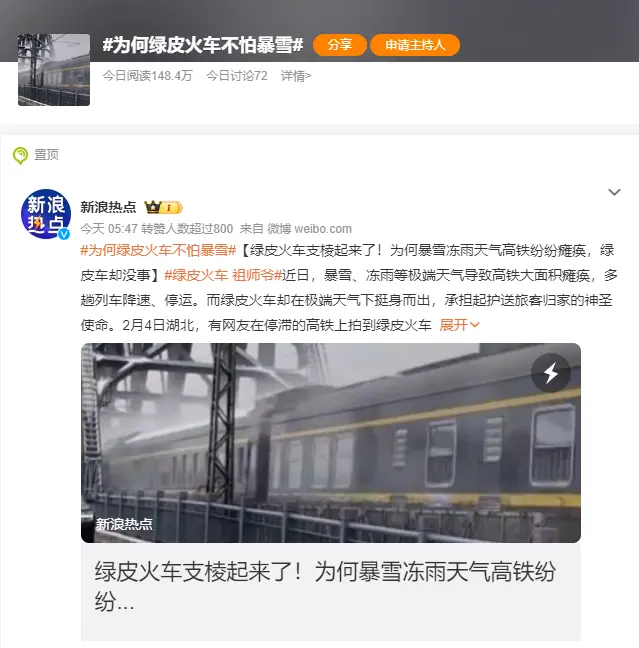Screen dimensions: 639x648
Task: Click the 微博 weibo.com source link
Action: [x=310, y=229]
